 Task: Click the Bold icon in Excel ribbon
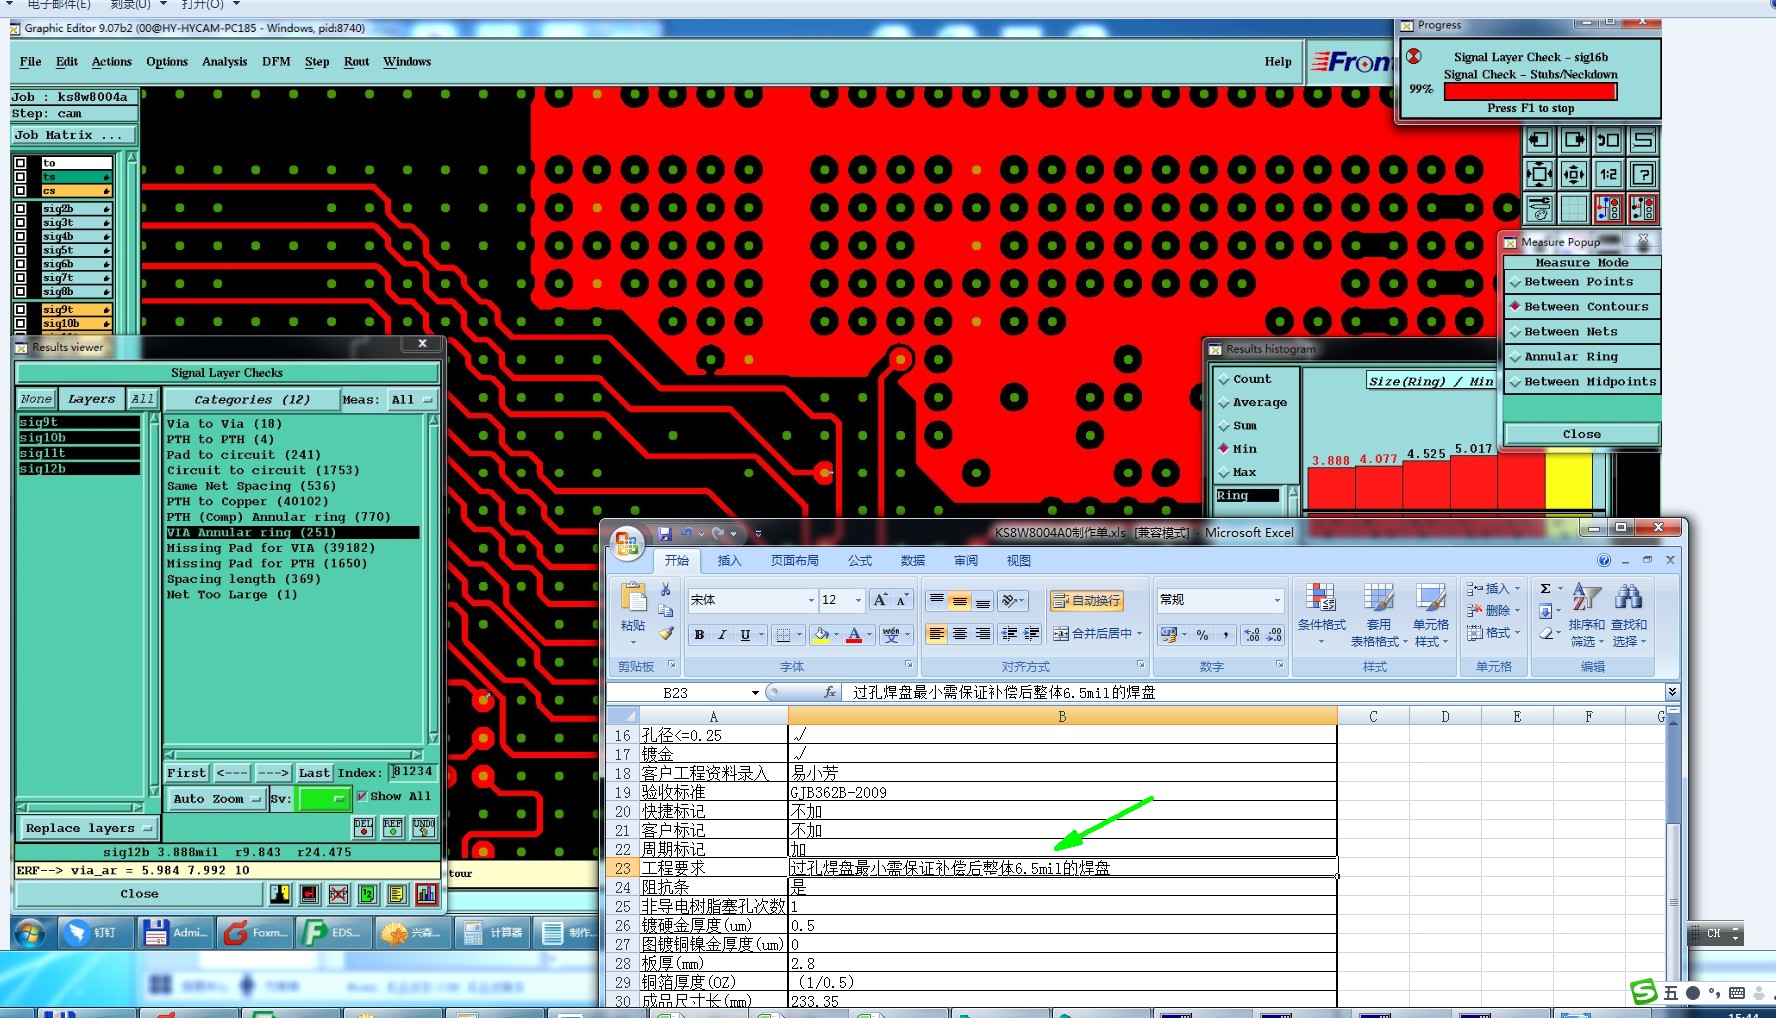point(699,635)
